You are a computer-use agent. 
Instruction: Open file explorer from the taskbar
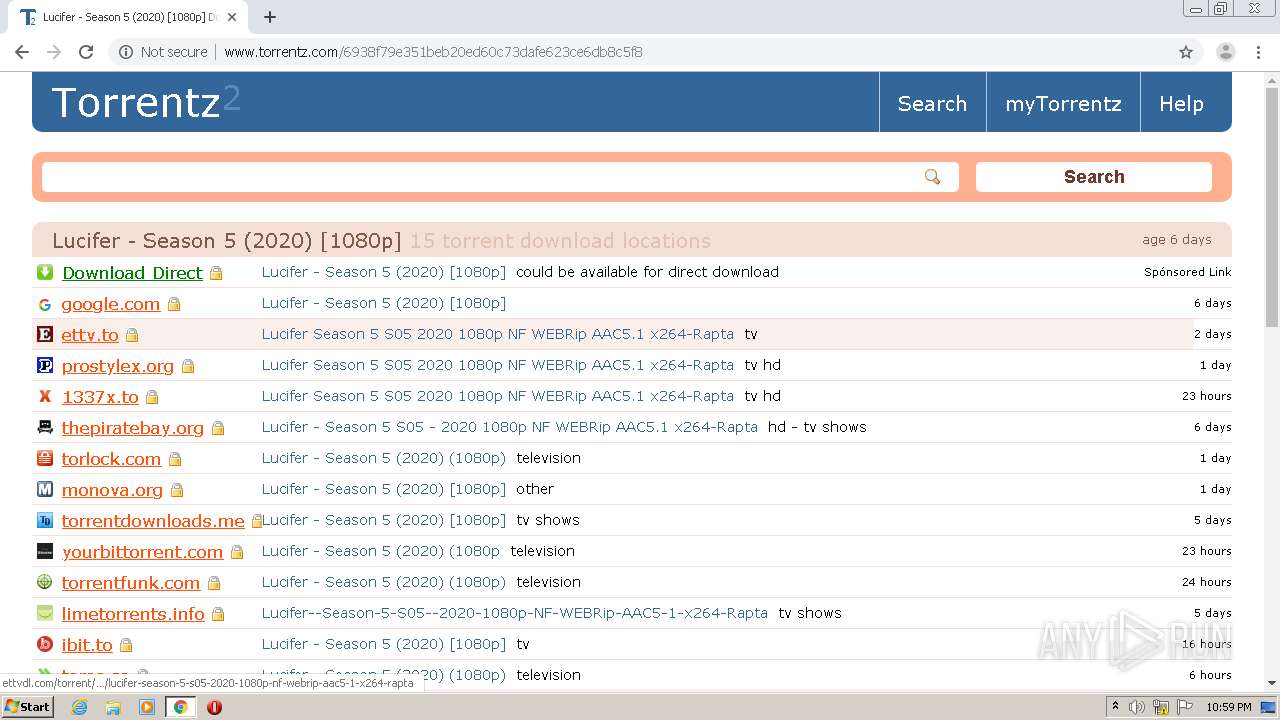click(113, 707)
